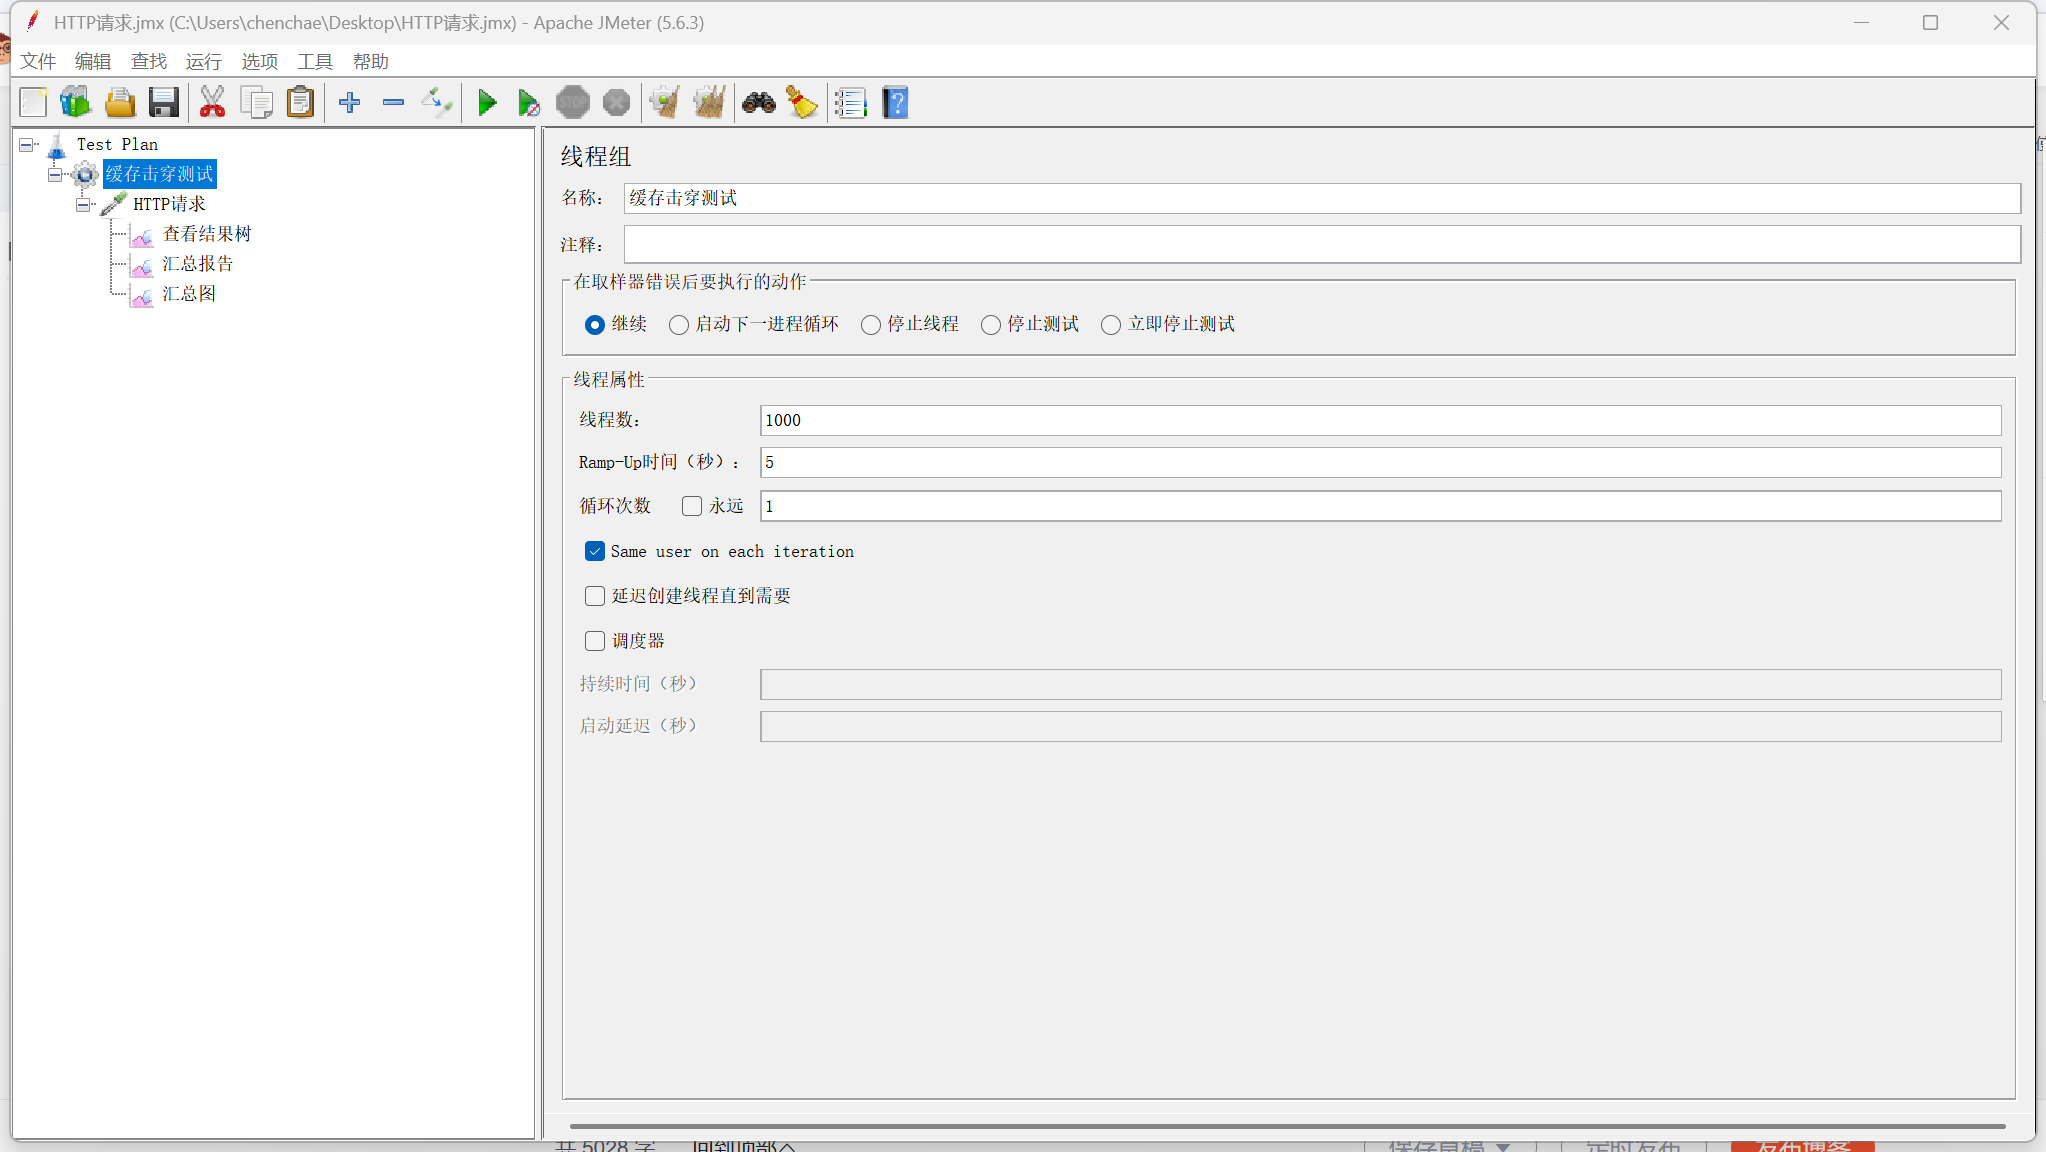Open the 运行 menu
The width and height of the screenshot is (2046, 1152).
(x=203, y=61)
